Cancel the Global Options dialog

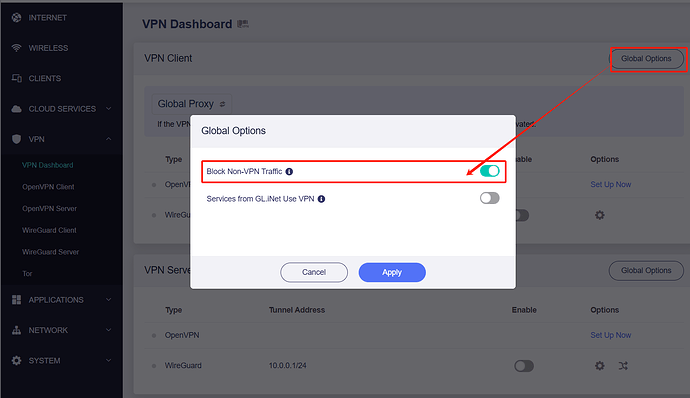314,273
